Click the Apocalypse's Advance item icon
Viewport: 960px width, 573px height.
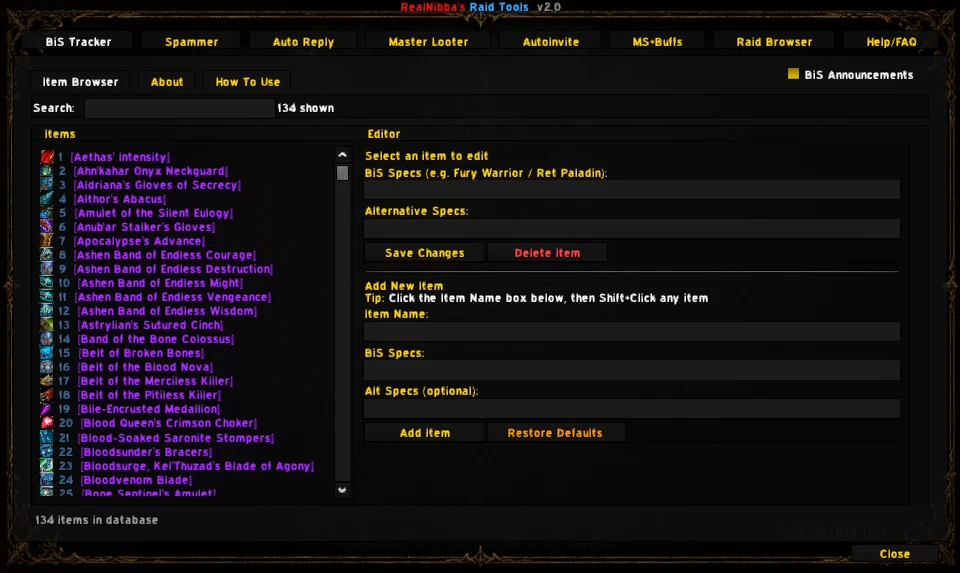pyautogui.click(x=47, y=241)
